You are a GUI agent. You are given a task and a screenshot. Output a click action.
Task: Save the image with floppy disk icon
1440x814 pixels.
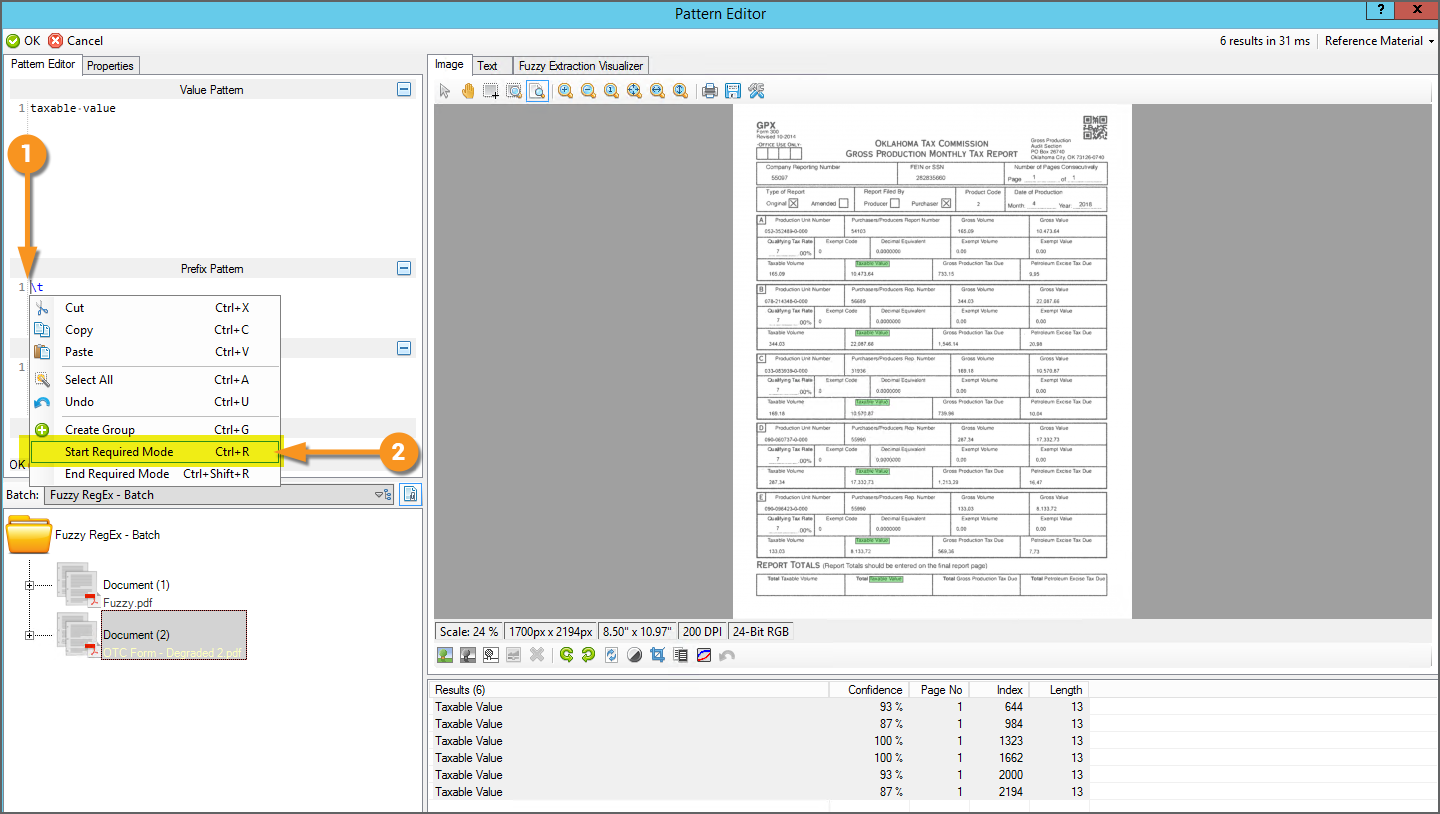tap(733, 91)
